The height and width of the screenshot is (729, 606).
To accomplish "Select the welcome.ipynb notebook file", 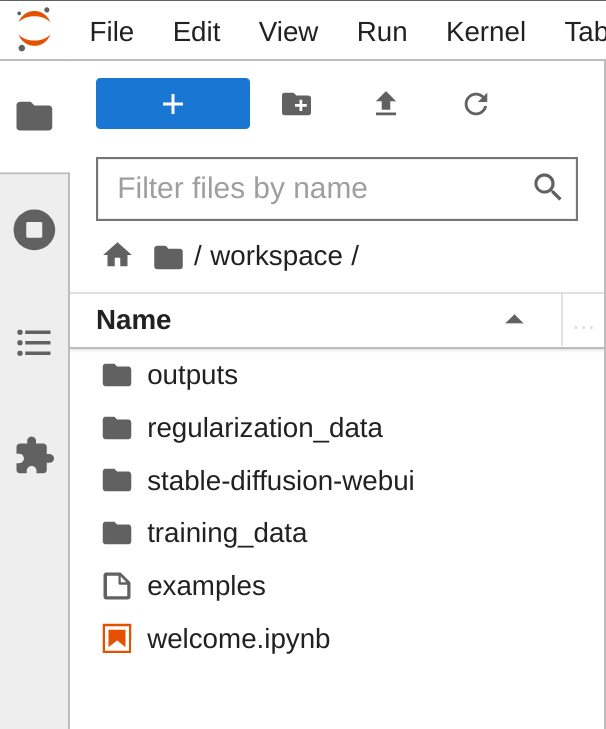I will (x=238, y=638).
